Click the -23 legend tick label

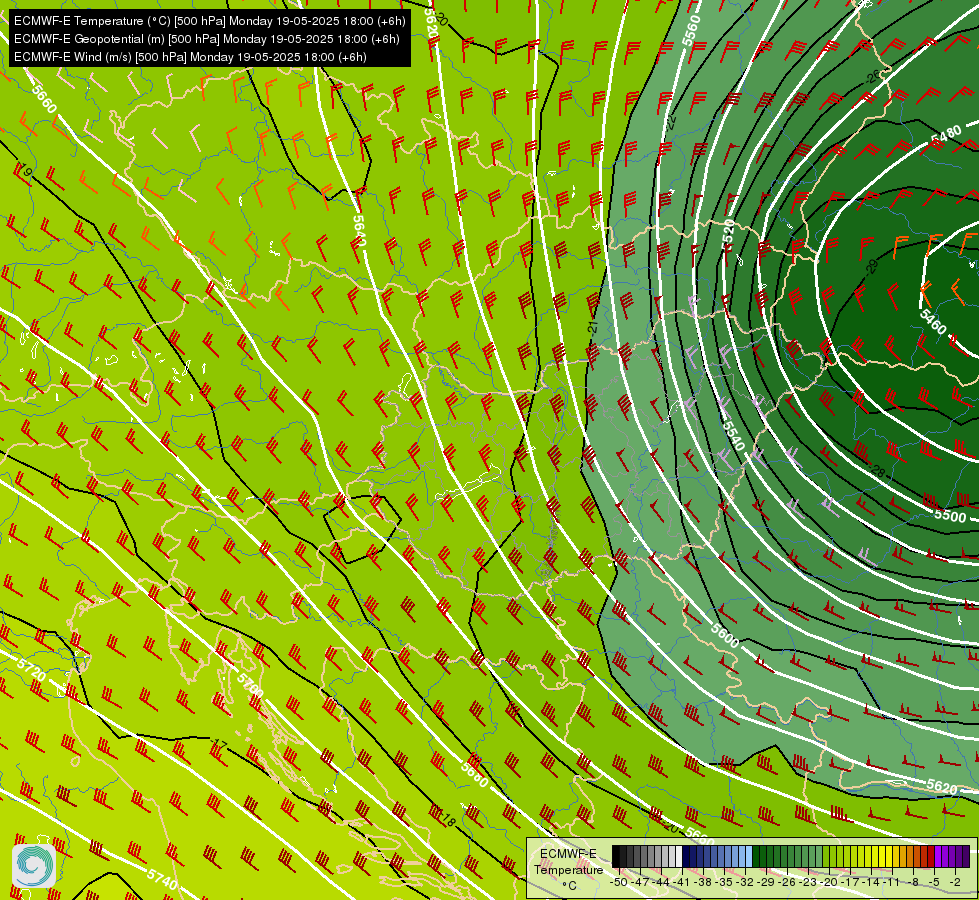tap(808, 882)
